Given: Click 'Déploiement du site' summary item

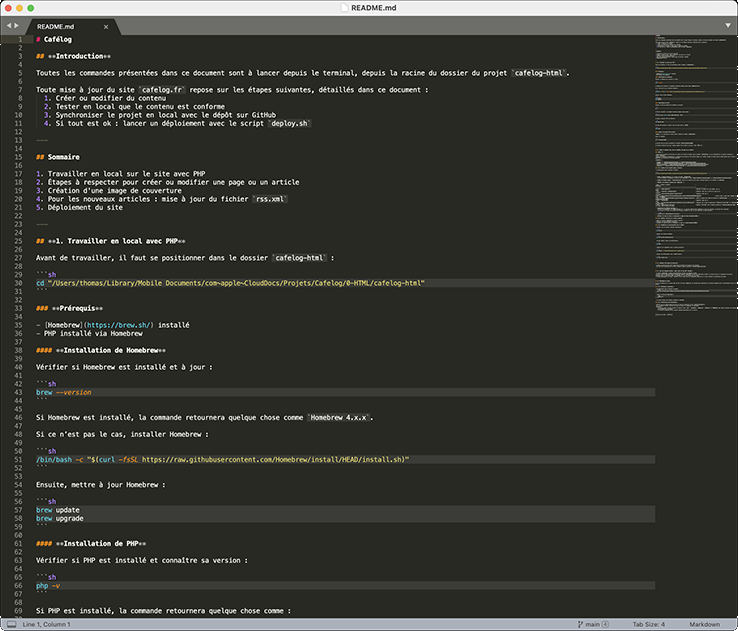Looking at the screenshot, I should (79, 208).
